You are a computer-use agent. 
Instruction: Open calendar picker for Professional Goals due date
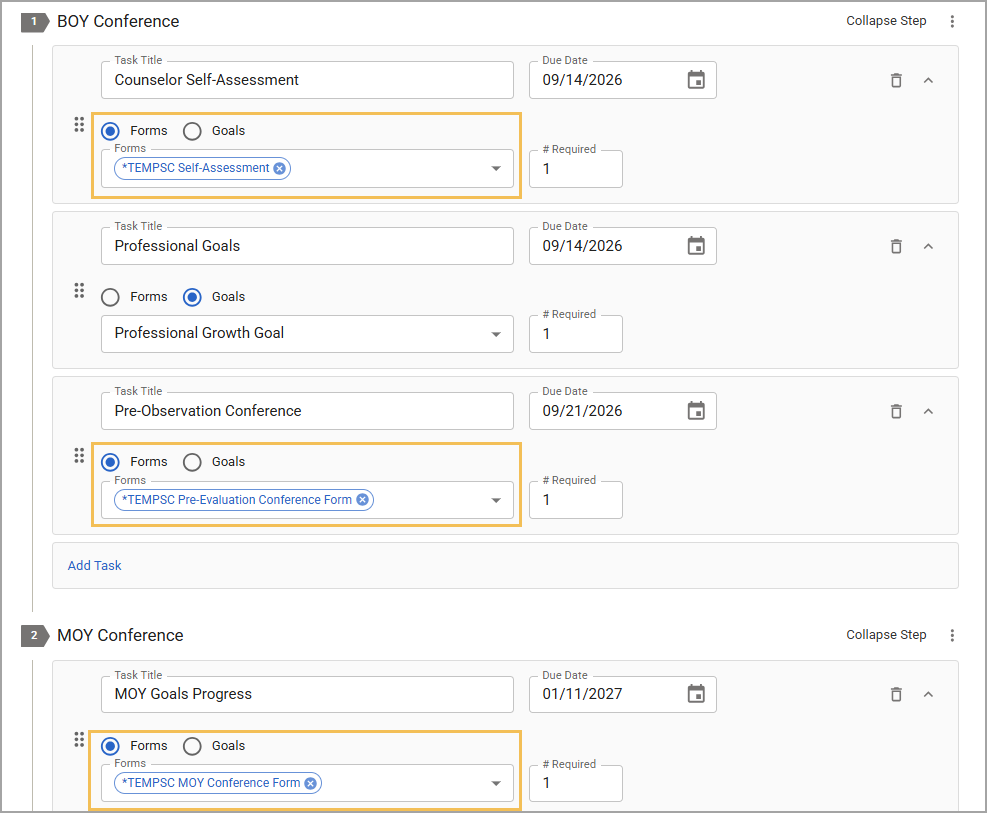(x=696, y=246)
